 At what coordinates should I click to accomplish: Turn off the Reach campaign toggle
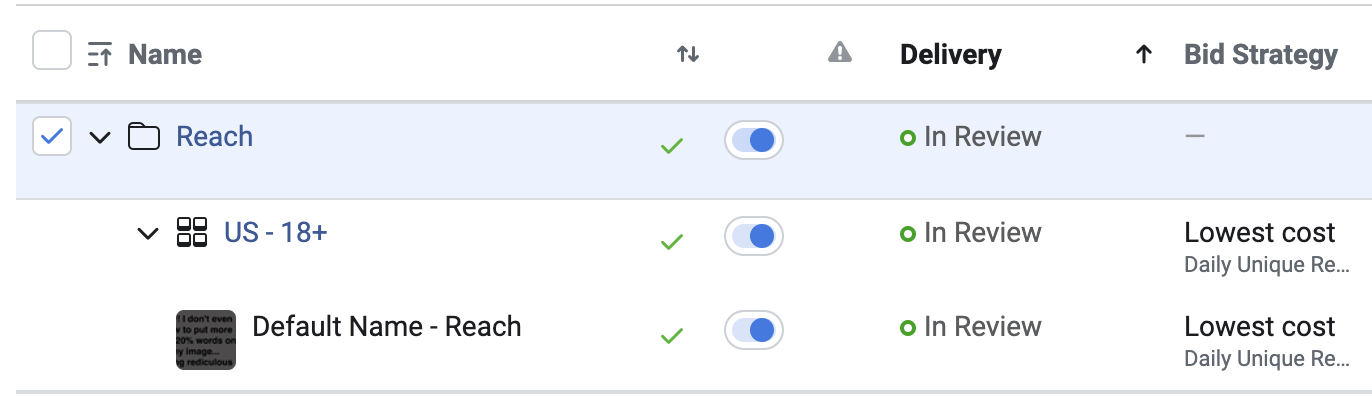(x=754, y=140)
